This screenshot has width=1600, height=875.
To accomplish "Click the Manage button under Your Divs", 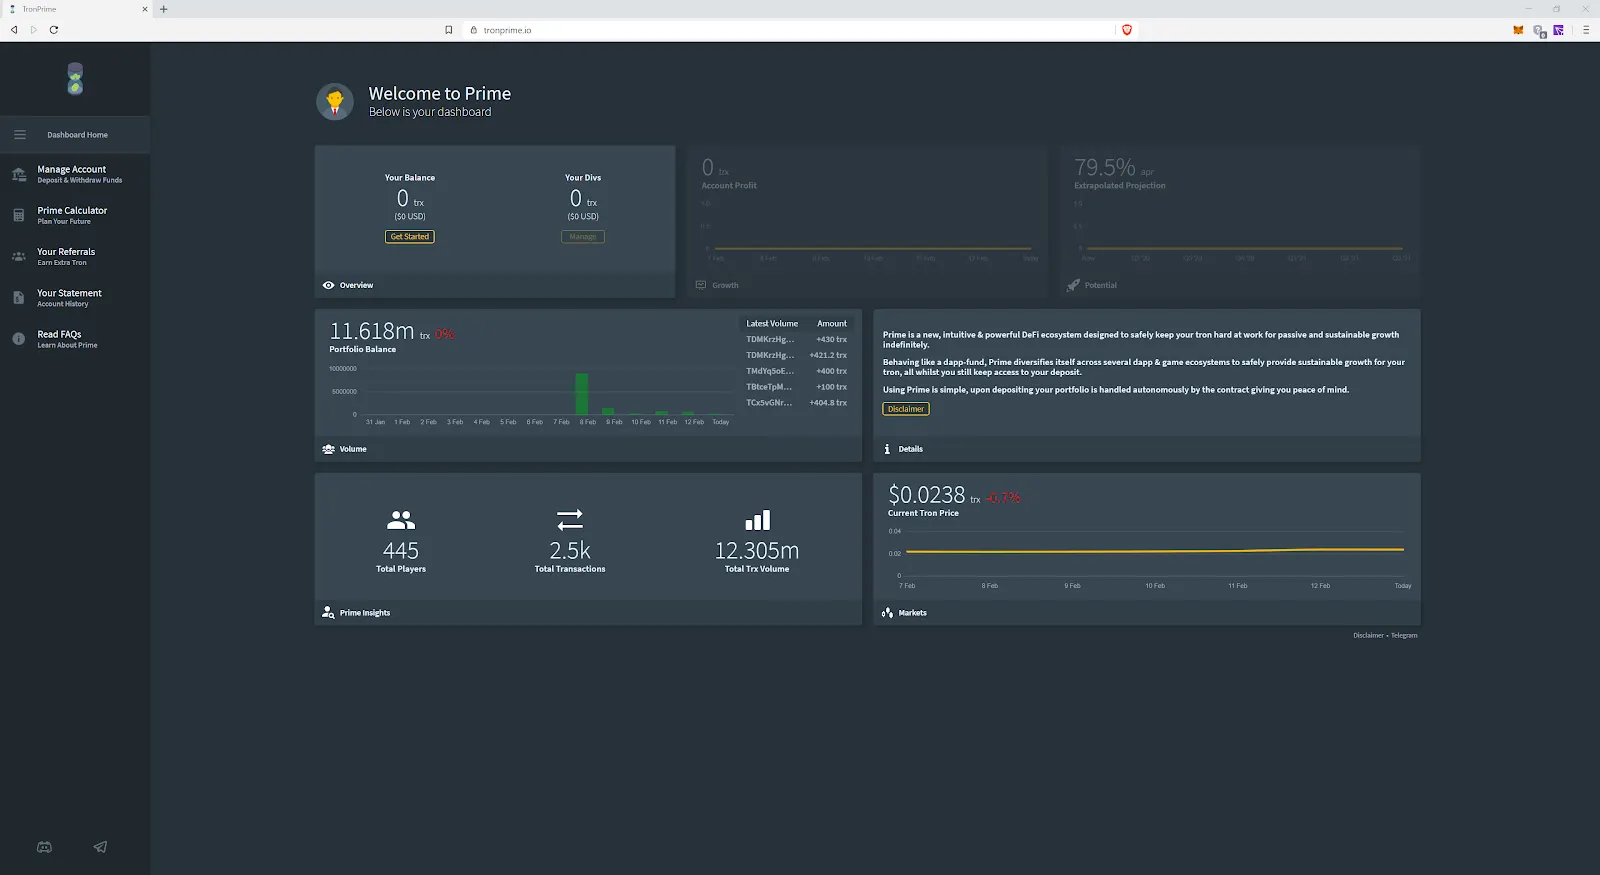I will point(583,237).
